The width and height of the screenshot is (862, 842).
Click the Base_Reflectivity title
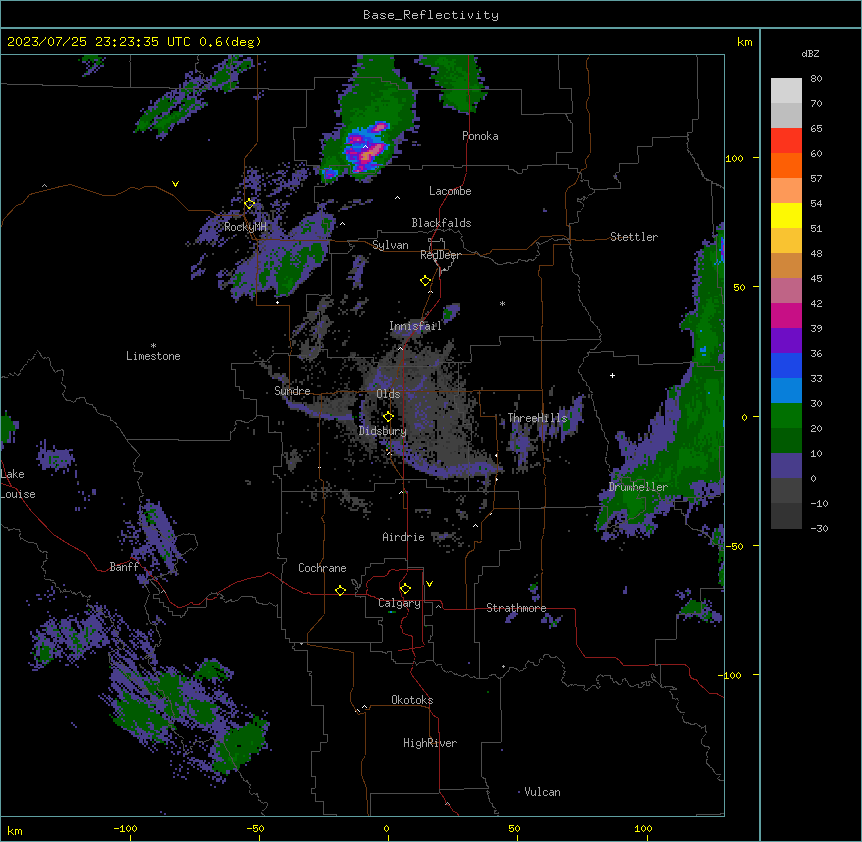coord(431,15)
